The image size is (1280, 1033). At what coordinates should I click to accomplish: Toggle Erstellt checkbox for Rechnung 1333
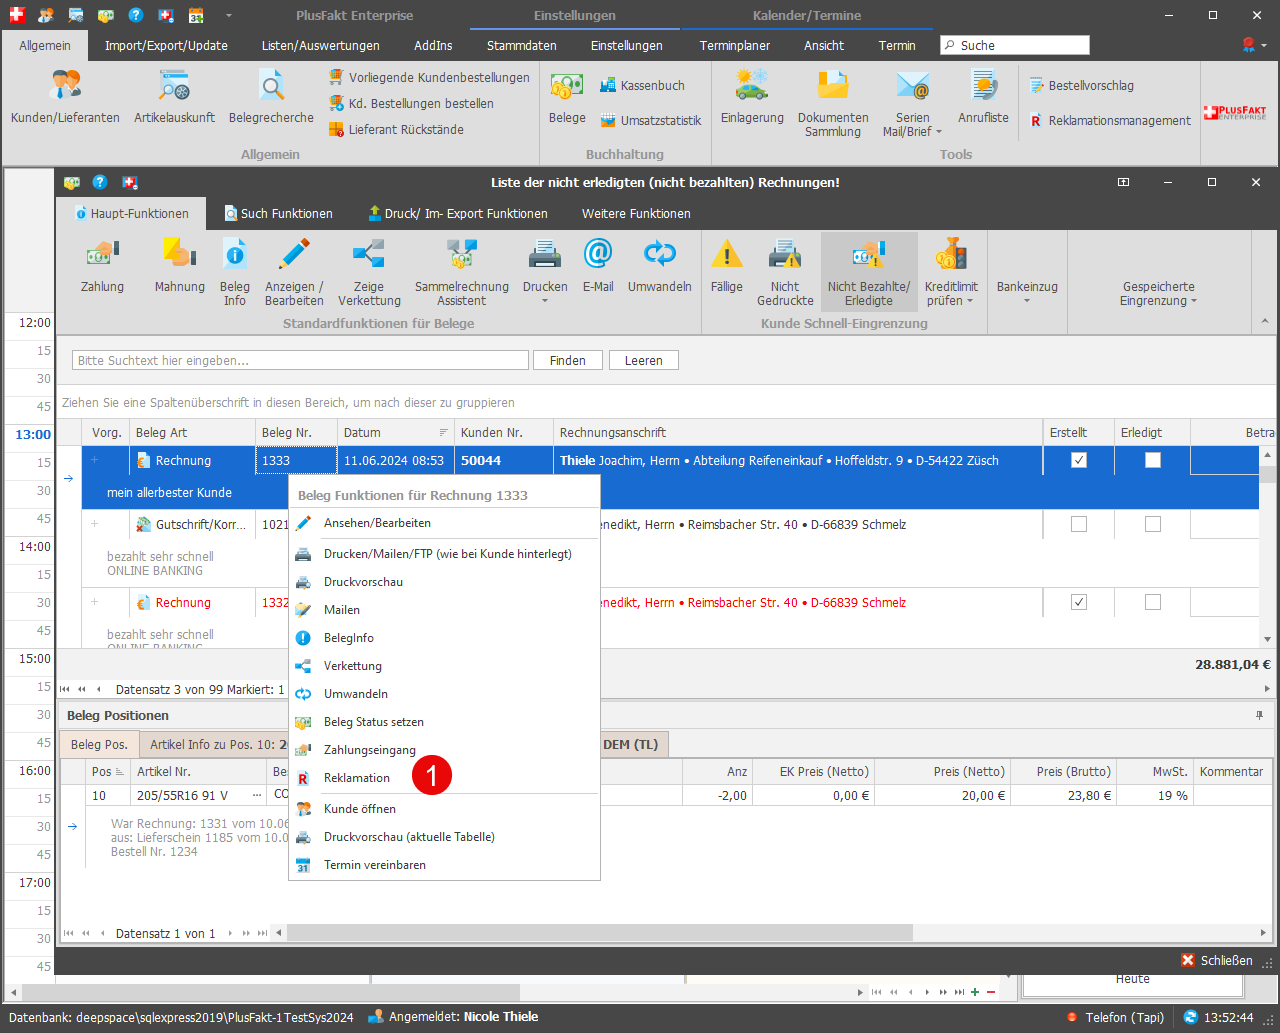pyautogui.click(x=1079, y=460)
